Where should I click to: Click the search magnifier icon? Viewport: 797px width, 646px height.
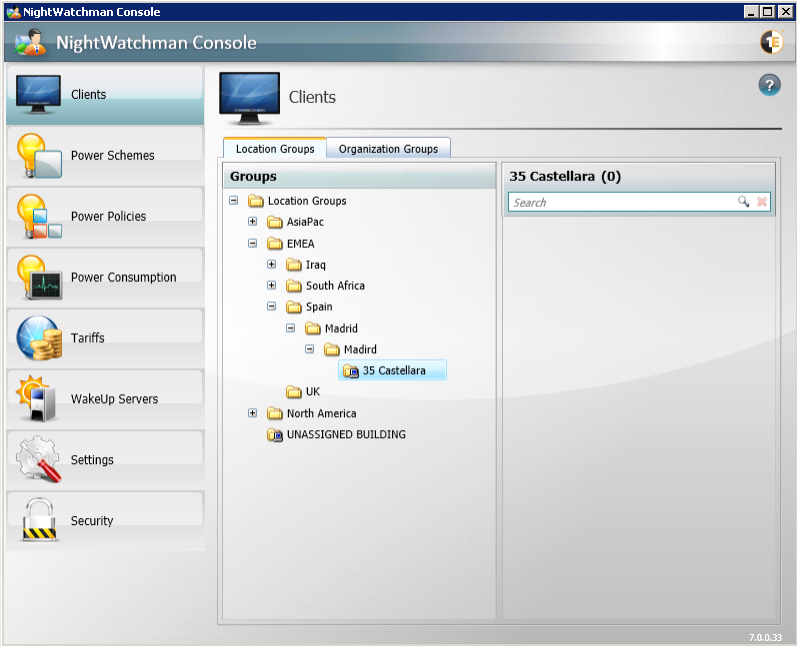[x=743, y=202]
